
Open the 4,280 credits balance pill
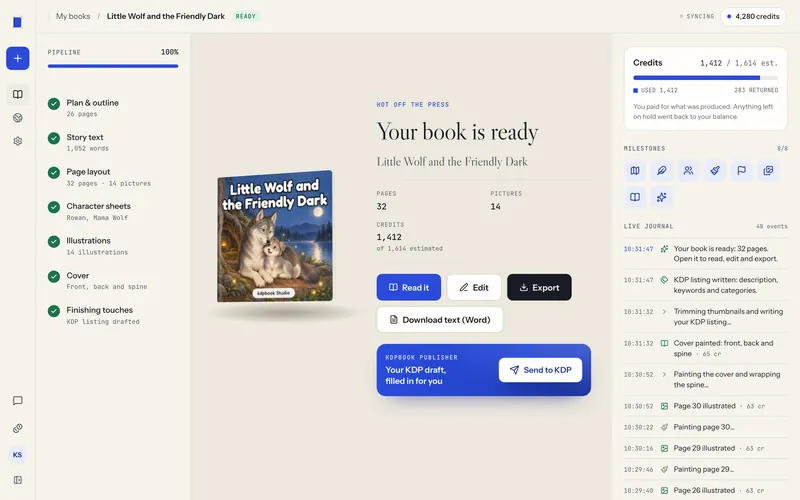click(x=753, y=16)
